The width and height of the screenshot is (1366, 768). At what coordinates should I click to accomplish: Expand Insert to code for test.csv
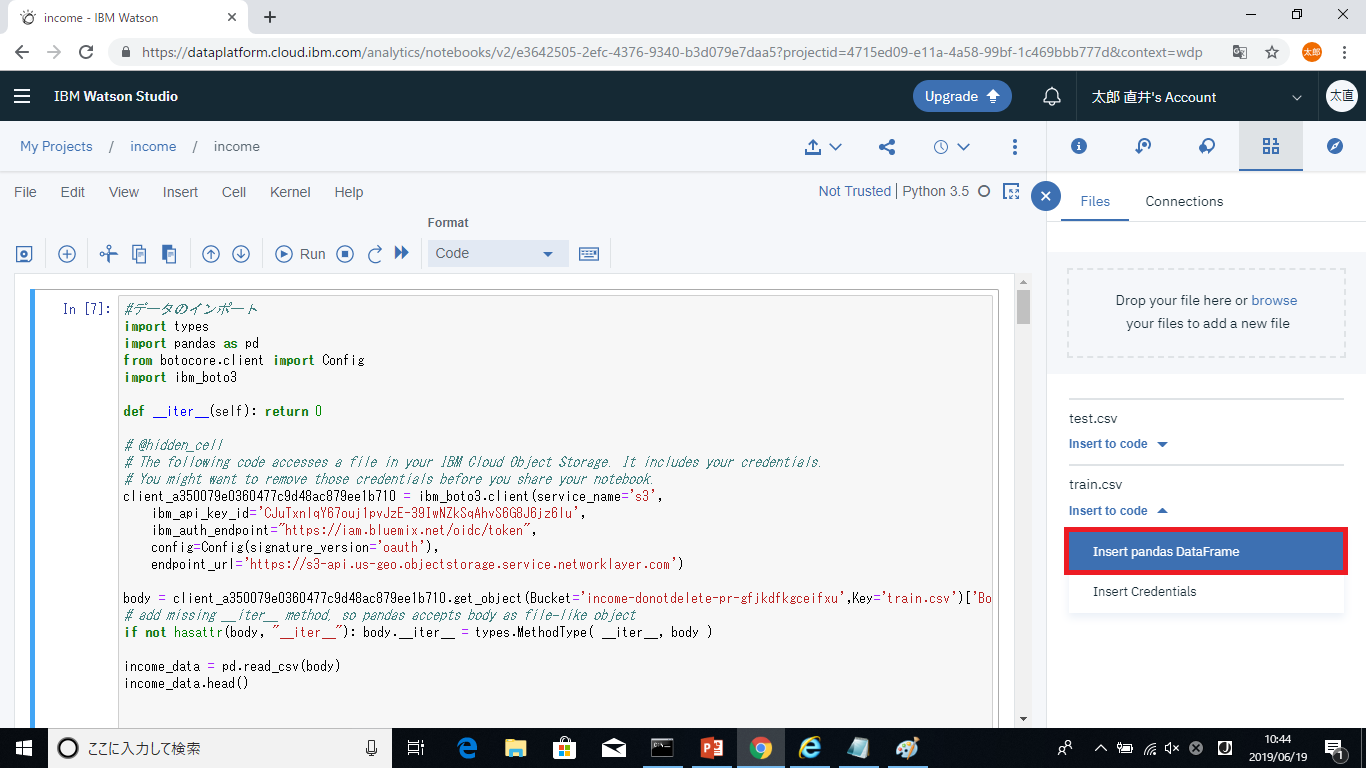pyautogui.click(x=1118, y=444)
